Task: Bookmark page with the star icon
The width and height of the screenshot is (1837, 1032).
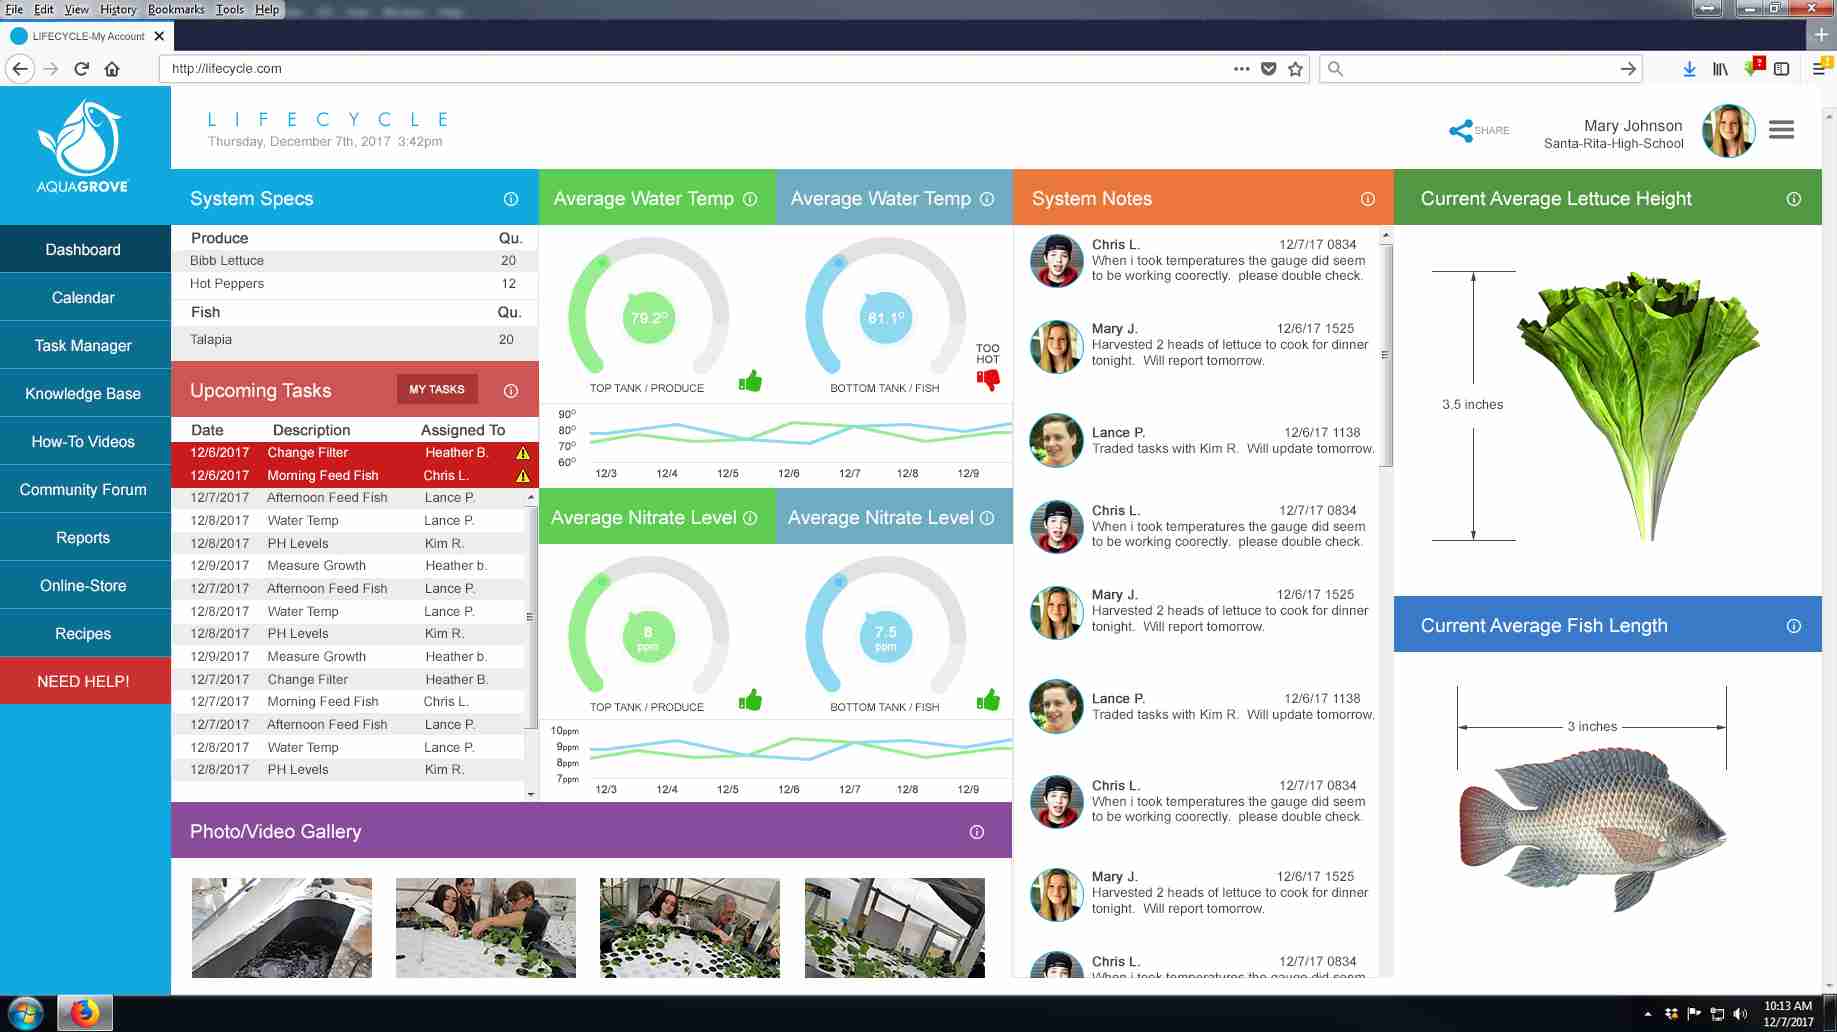Action: (1296, 69)
